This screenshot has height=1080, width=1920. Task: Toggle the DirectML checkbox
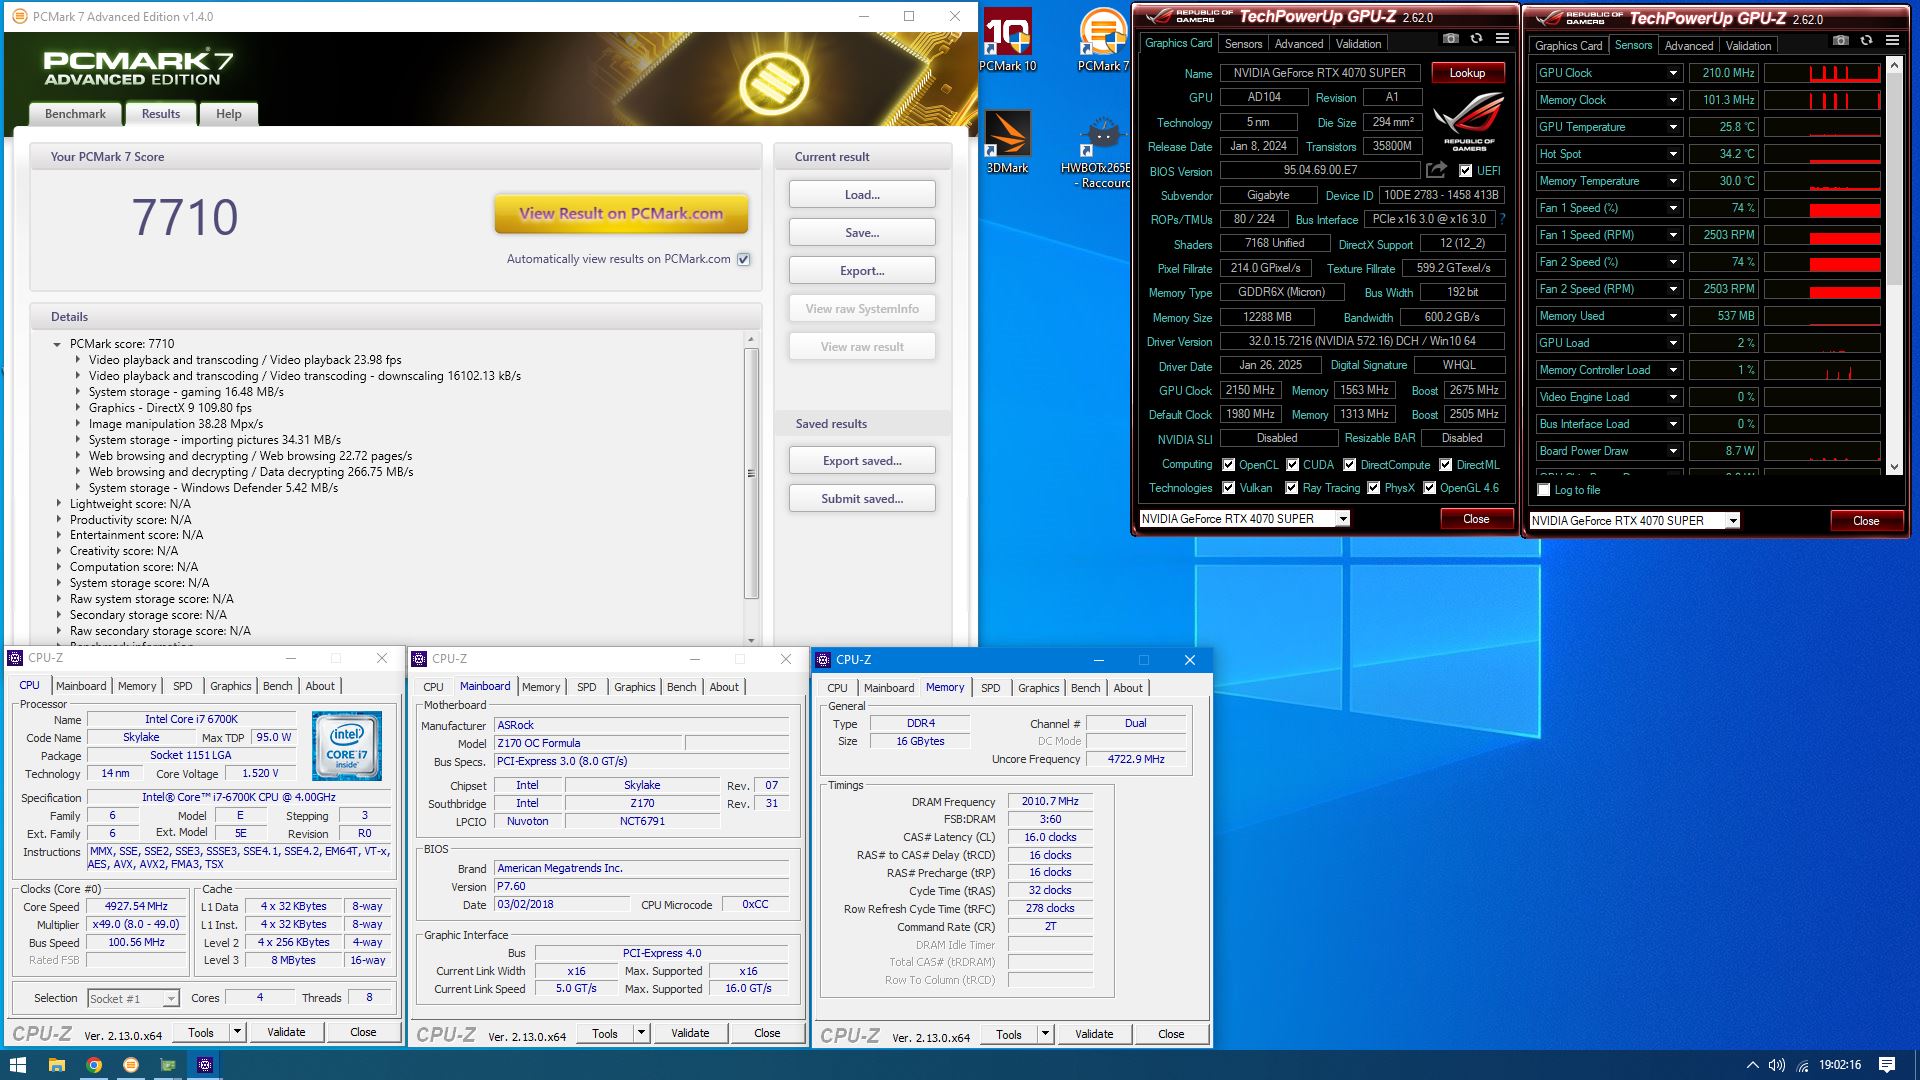(1445, 465)
